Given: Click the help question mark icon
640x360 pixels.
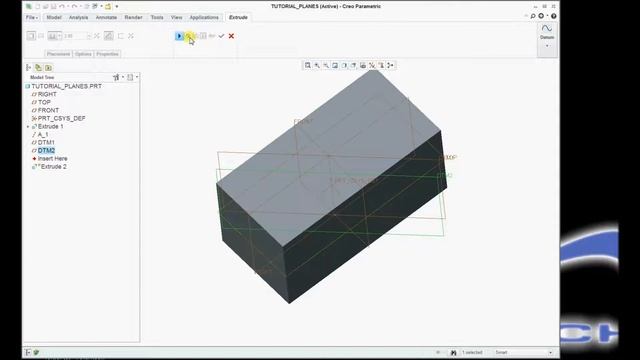Looking at the screenshot, I should tap(553, 16).
